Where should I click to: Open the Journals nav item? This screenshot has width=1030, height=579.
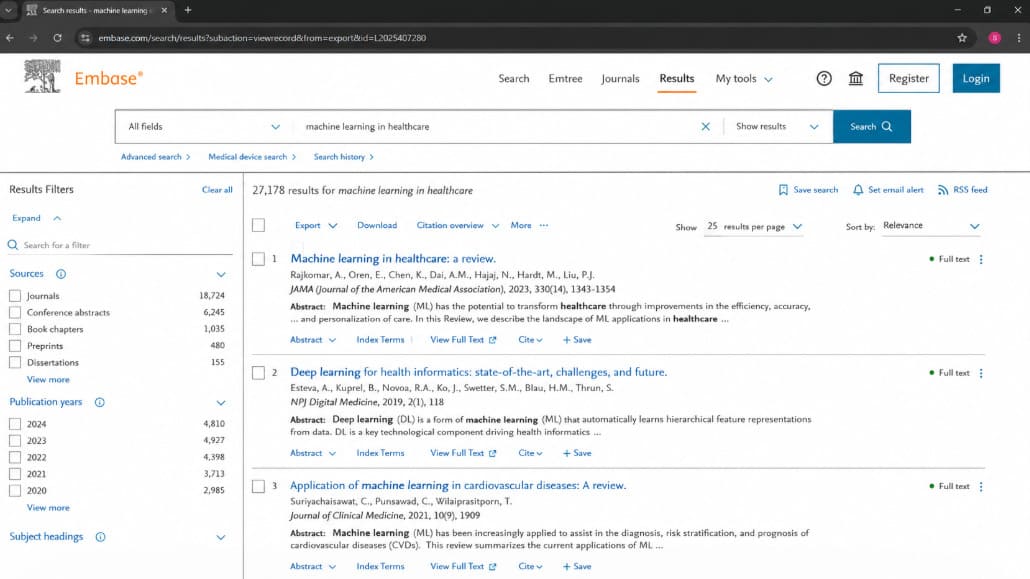[620, 78]
